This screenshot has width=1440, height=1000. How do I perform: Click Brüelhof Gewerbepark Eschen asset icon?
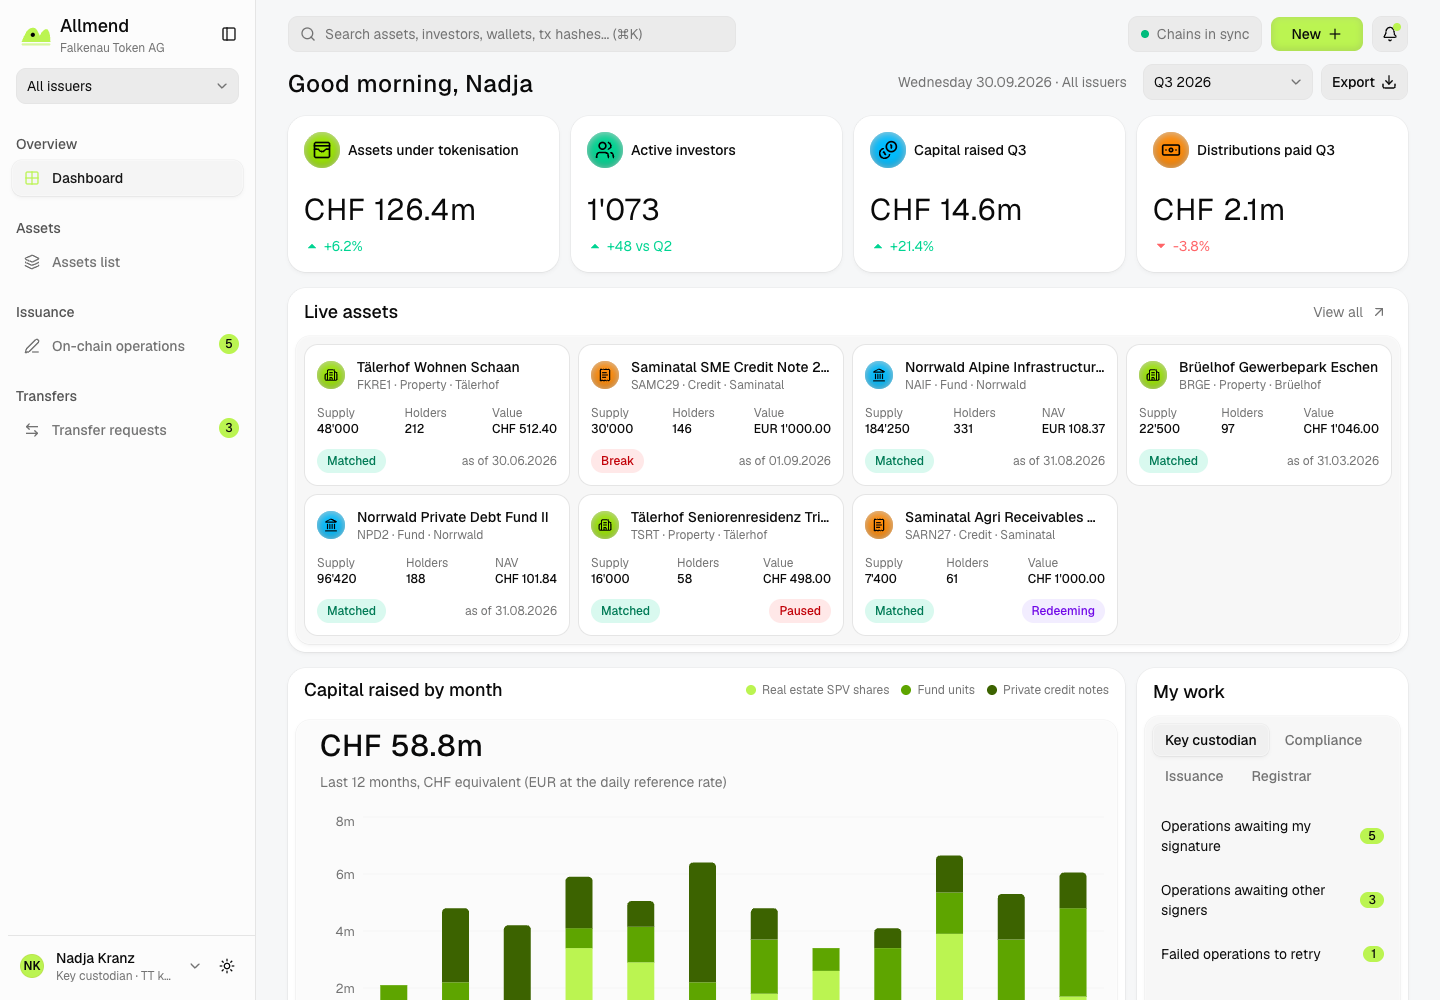click(x=1153, y=375)
